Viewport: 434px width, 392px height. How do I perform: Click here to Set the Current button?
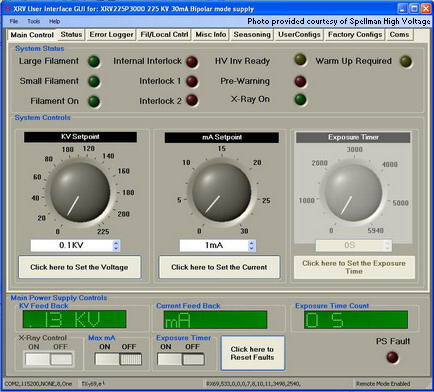point(219,267)
